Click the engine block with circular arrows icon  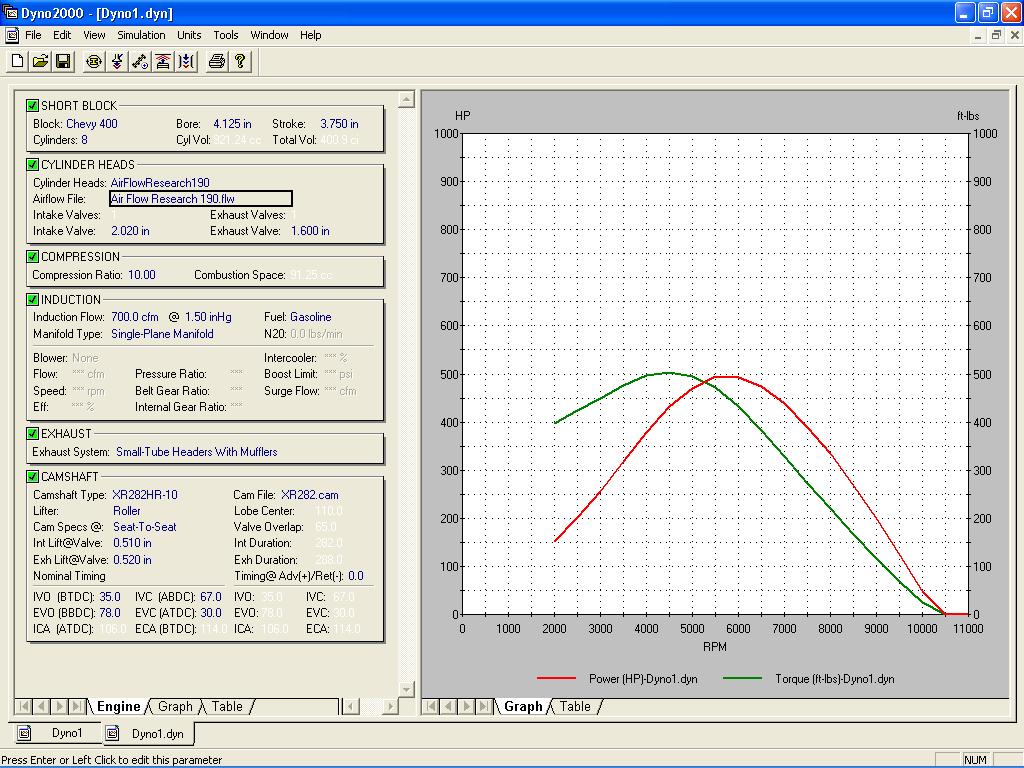[94, 62]
